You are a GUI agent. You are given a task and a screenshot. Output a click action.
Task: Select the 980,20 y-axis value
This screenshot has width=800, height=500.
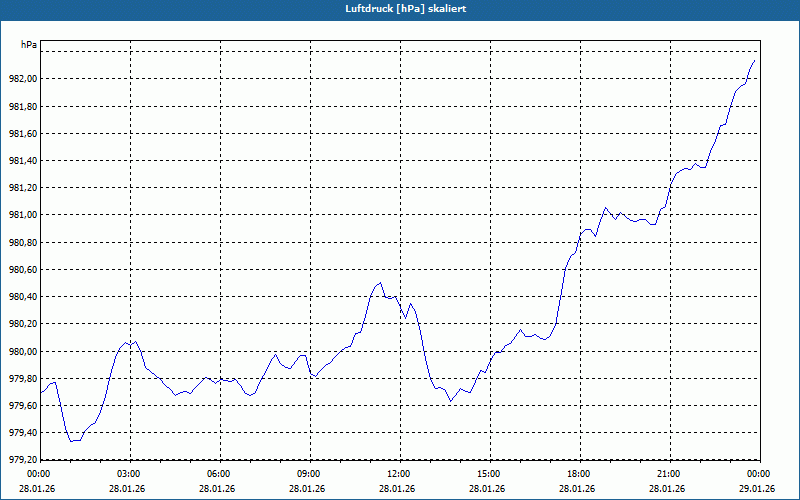tap(23, 324)
